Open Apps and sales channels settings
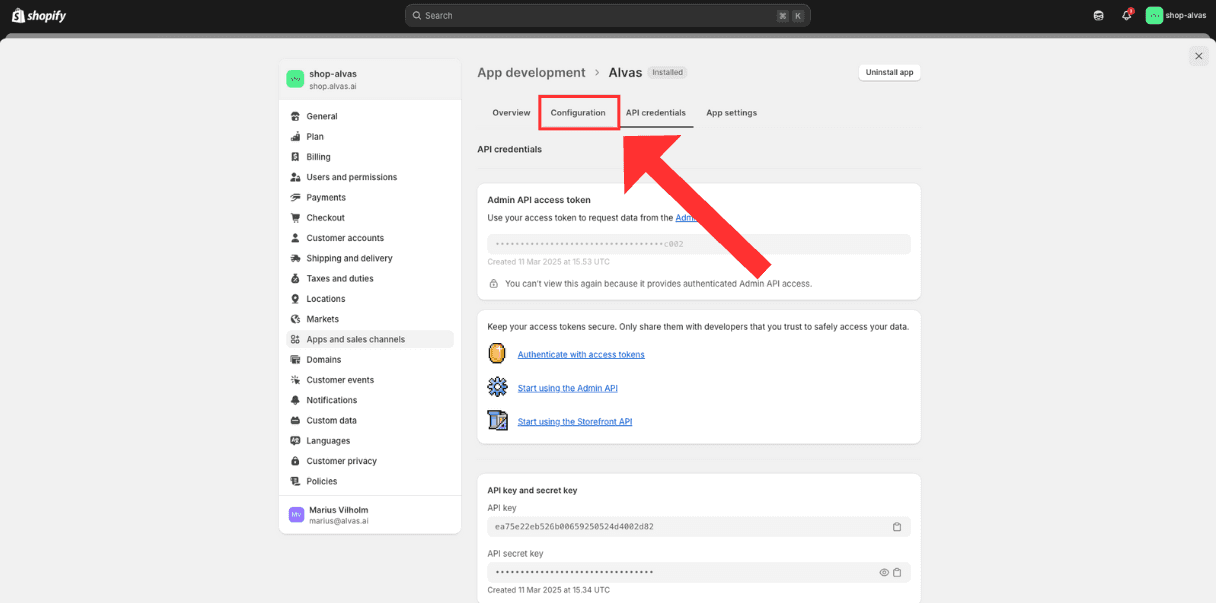The image size is (1216, 603). (x=369, y=339)
